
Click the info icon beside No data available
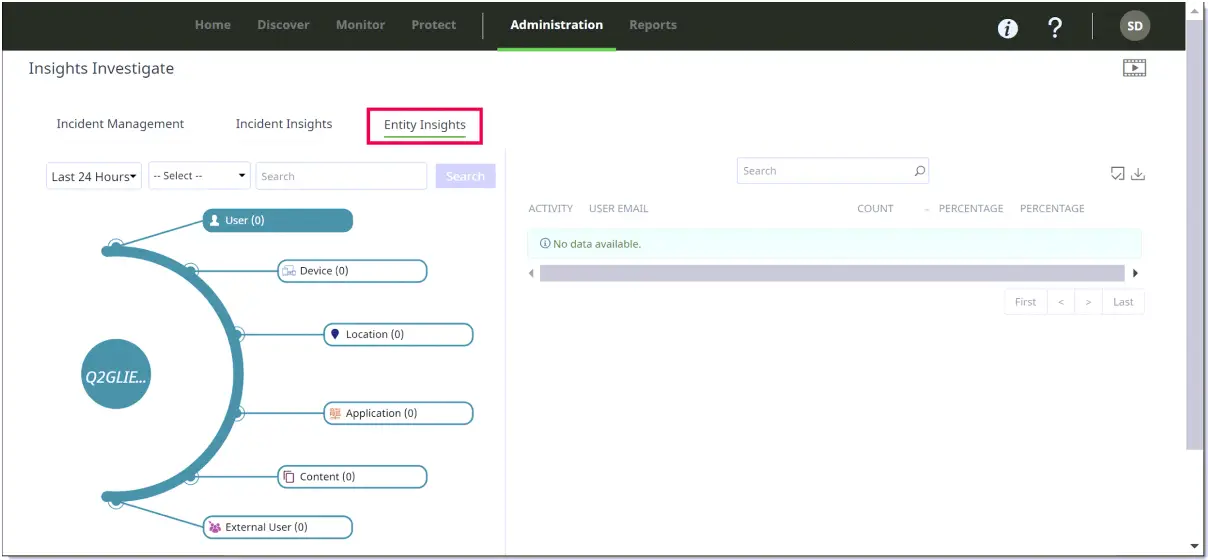(545, 244)
